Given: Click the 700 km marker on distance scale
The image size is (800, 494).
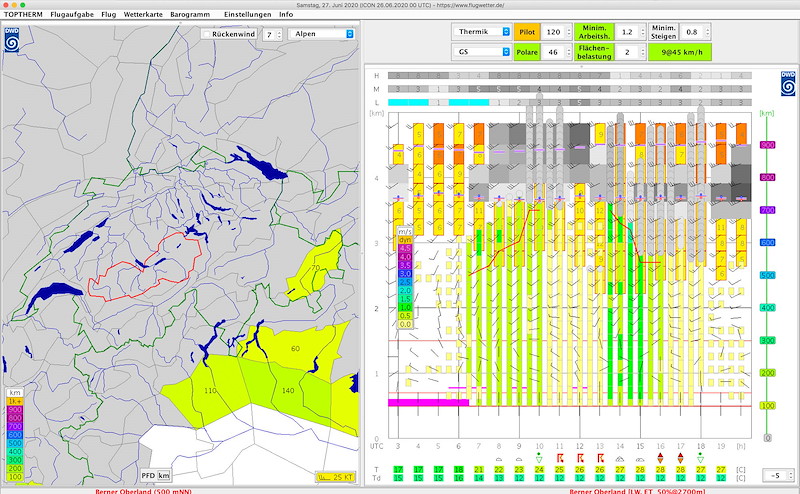Looking at the screenshot, I should [x=767, y=210].
